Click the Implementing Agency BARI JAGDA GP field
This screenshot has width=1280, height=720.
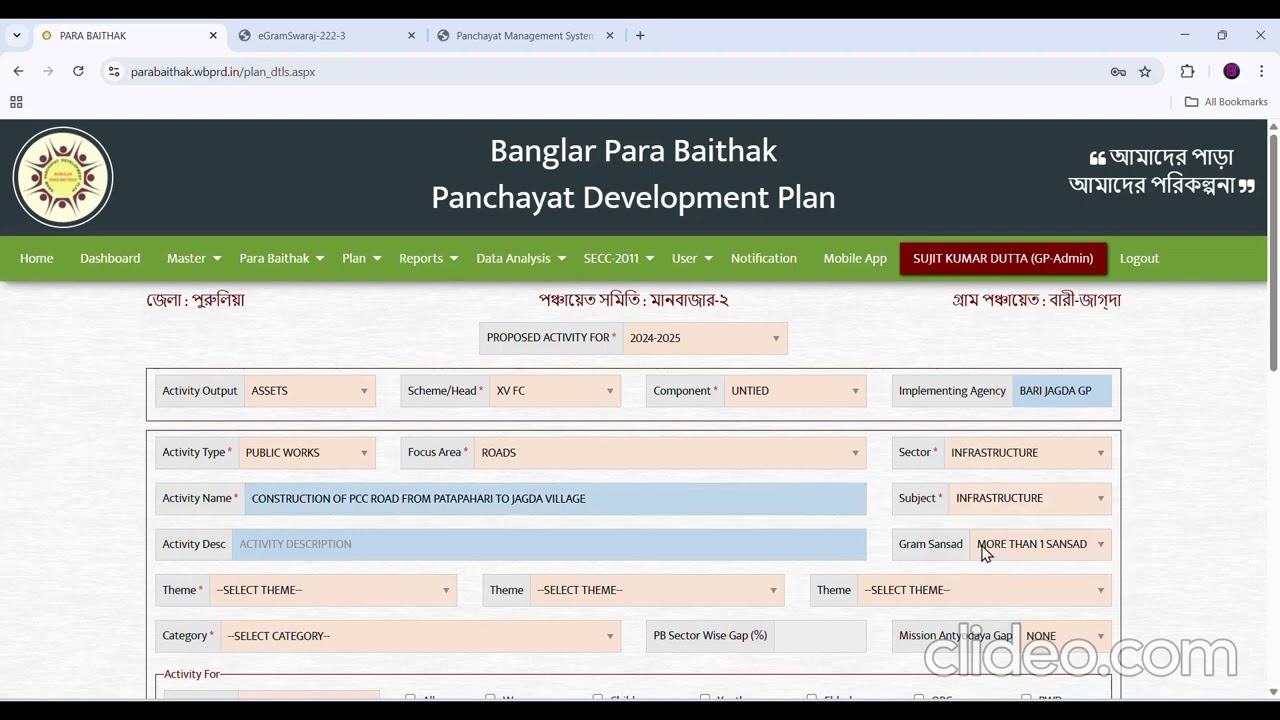point(1062,391)
